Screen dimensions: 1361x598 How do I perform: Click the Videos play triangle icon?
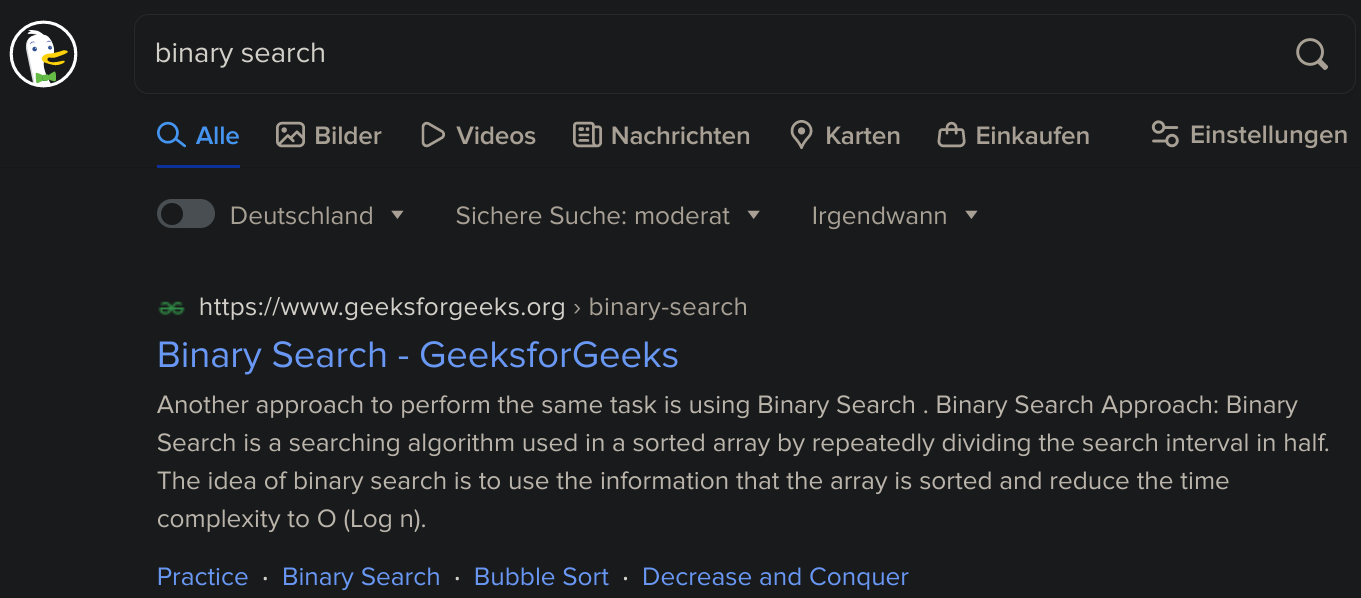pyautogui.click(x=432, y=135)
